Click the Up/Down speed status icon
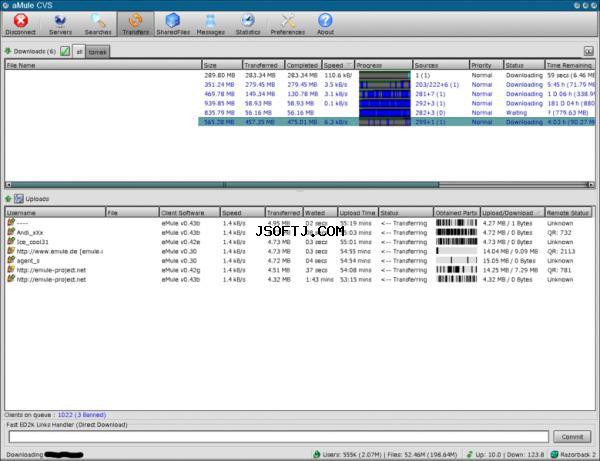 pos(470,454)
